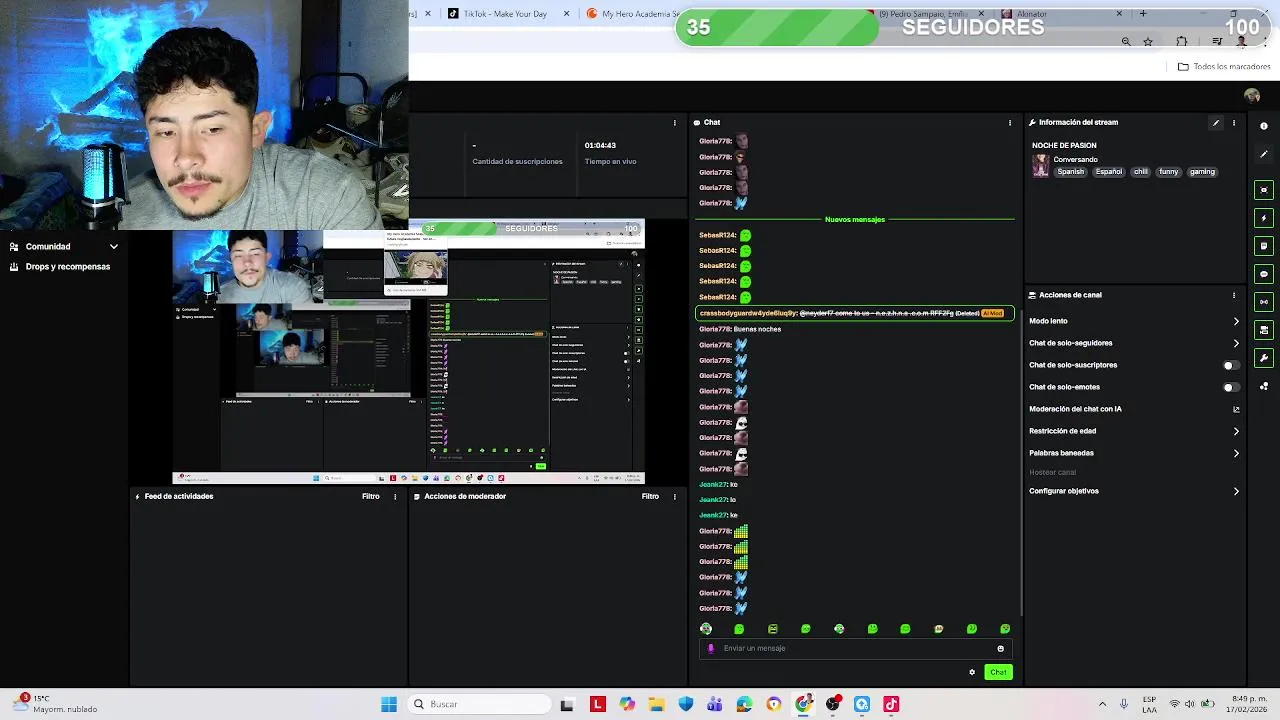Open Acciones de moderador three-dot menu
This screenshot has width=1280, height=720.
pyautogui.click(x=674, y=496)
